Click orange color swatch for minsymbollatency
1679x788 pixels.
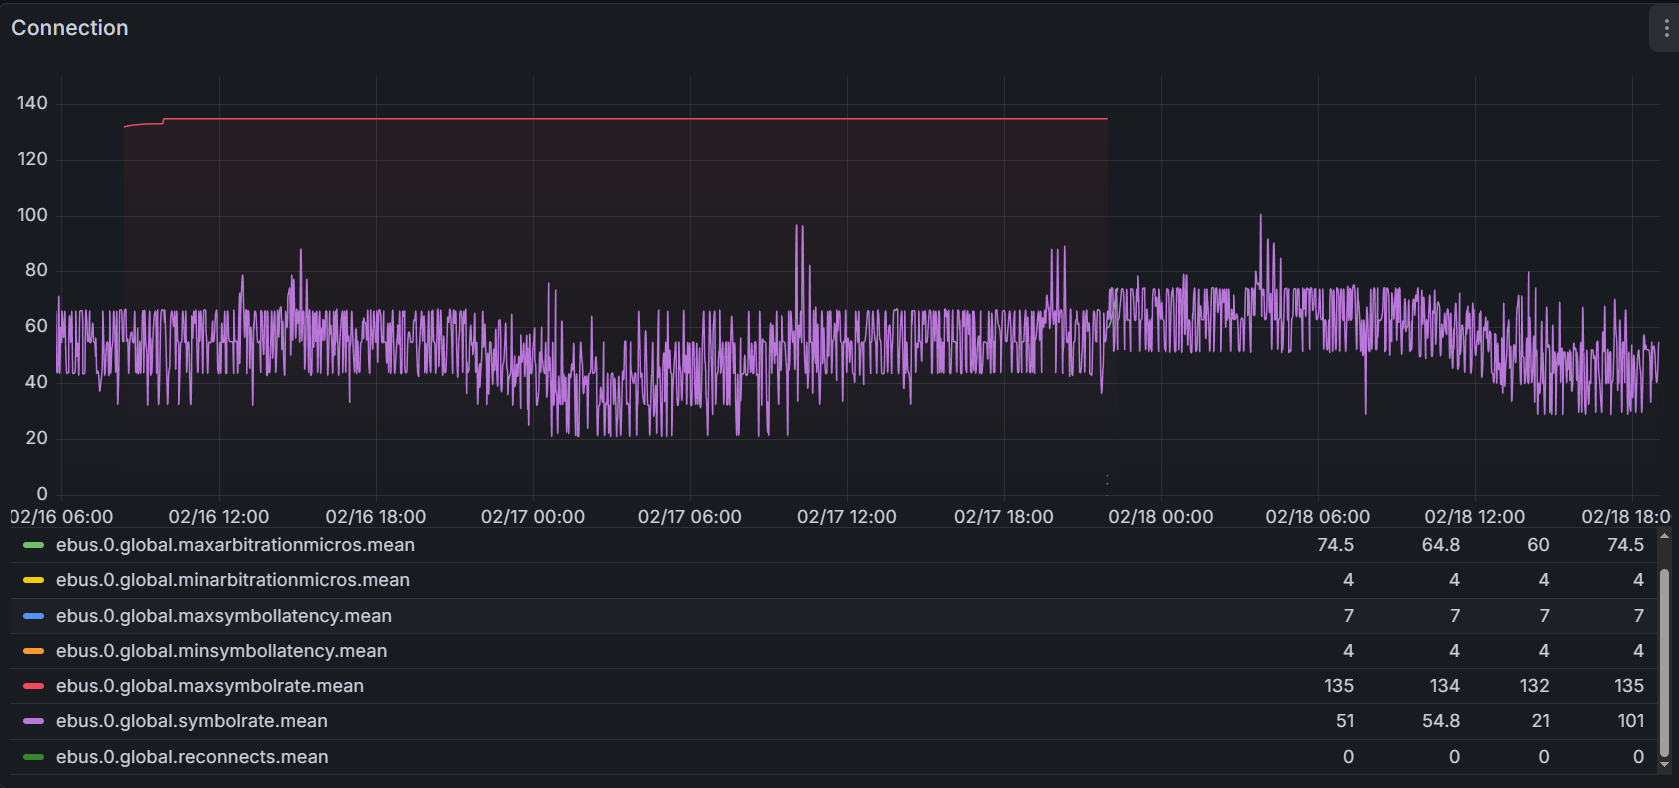[x=33, y=651]
